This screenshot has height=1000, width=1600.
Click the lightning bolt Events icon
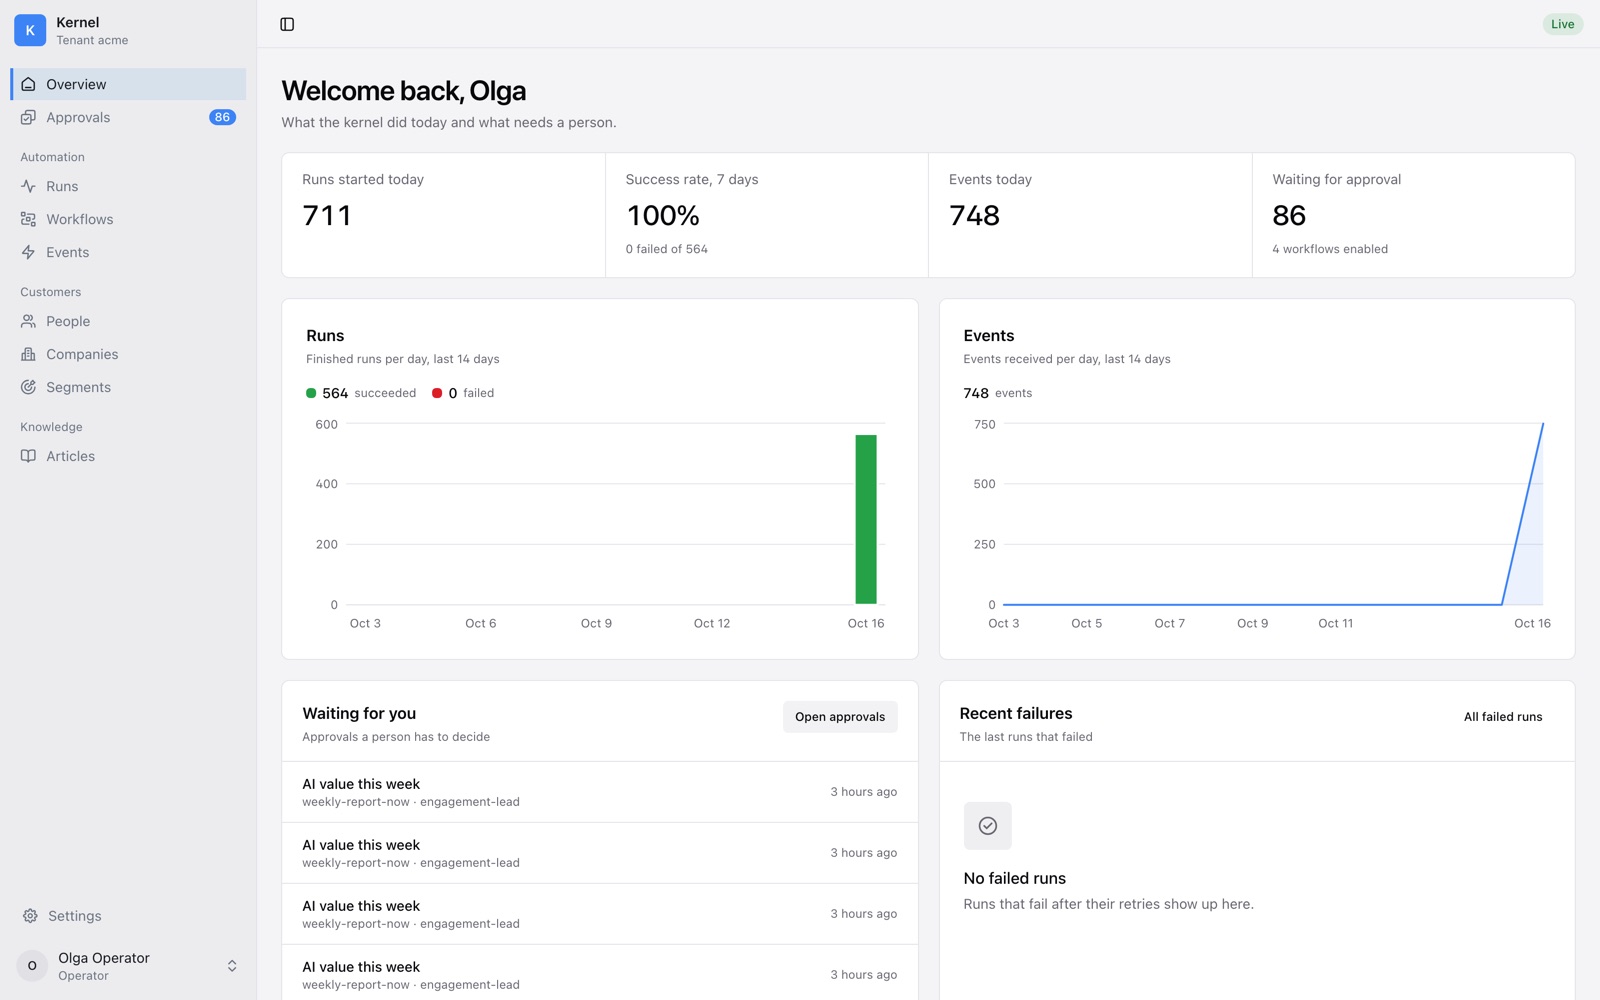click(x=28, y=252)
